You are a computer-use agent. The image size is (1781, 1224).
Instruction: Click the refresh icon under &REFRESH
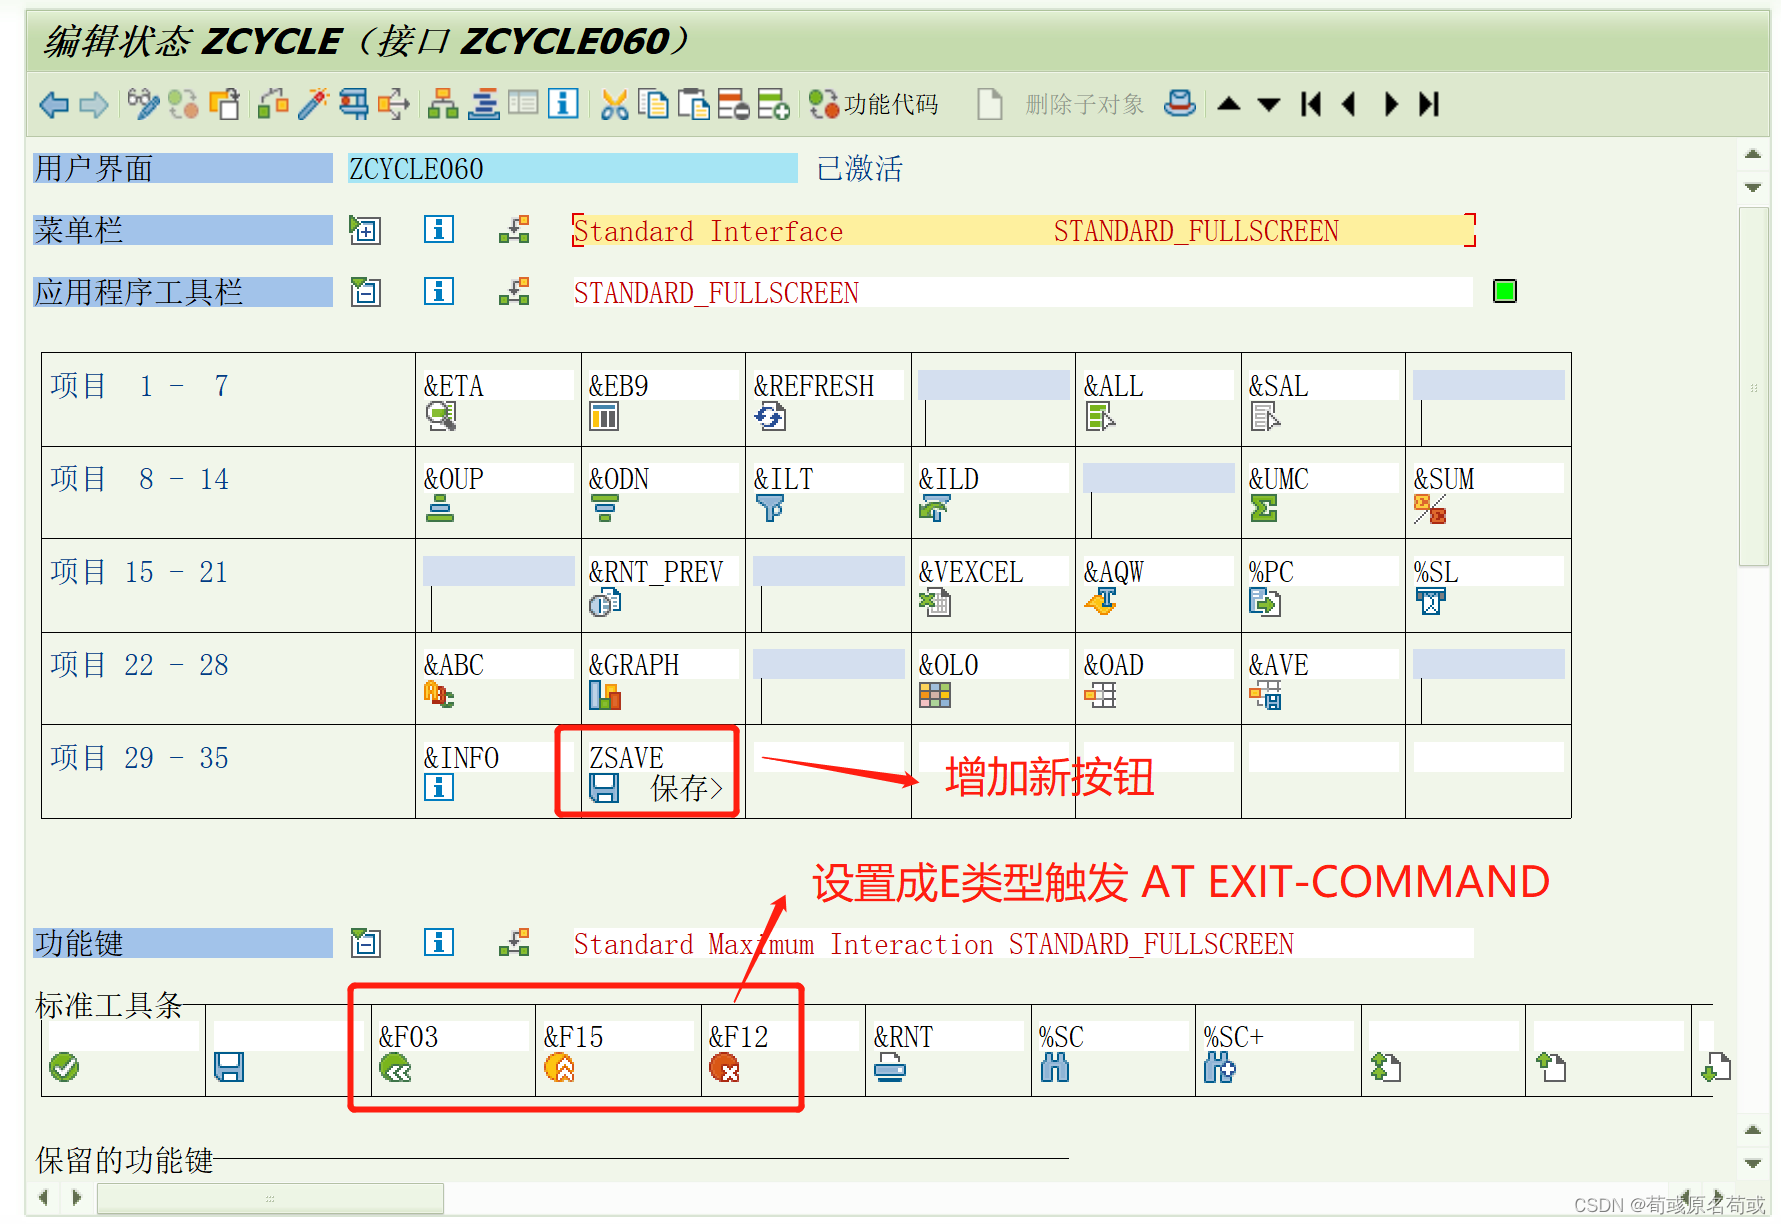pos(767,416)
